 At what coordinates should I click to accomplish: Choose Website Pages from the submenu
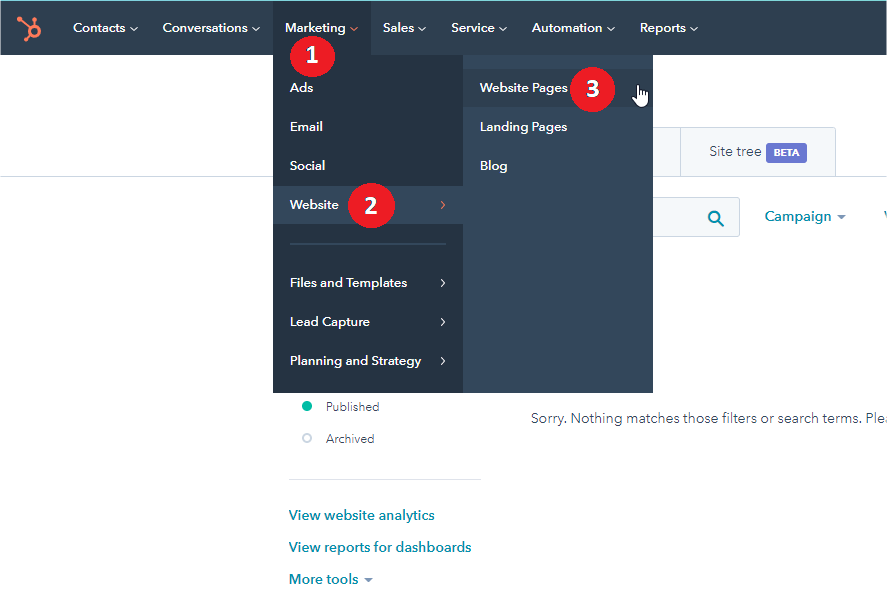point(523,88)
